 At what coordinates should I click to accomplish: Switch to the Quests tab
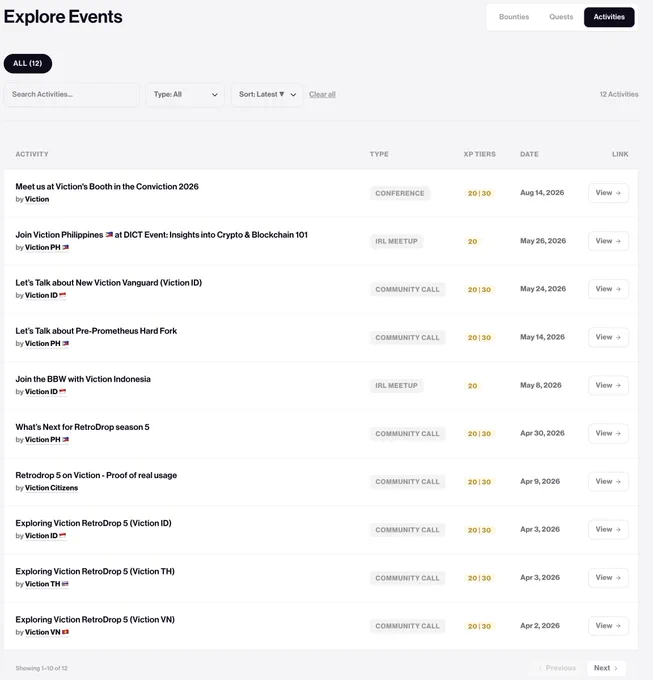point(561,17)
